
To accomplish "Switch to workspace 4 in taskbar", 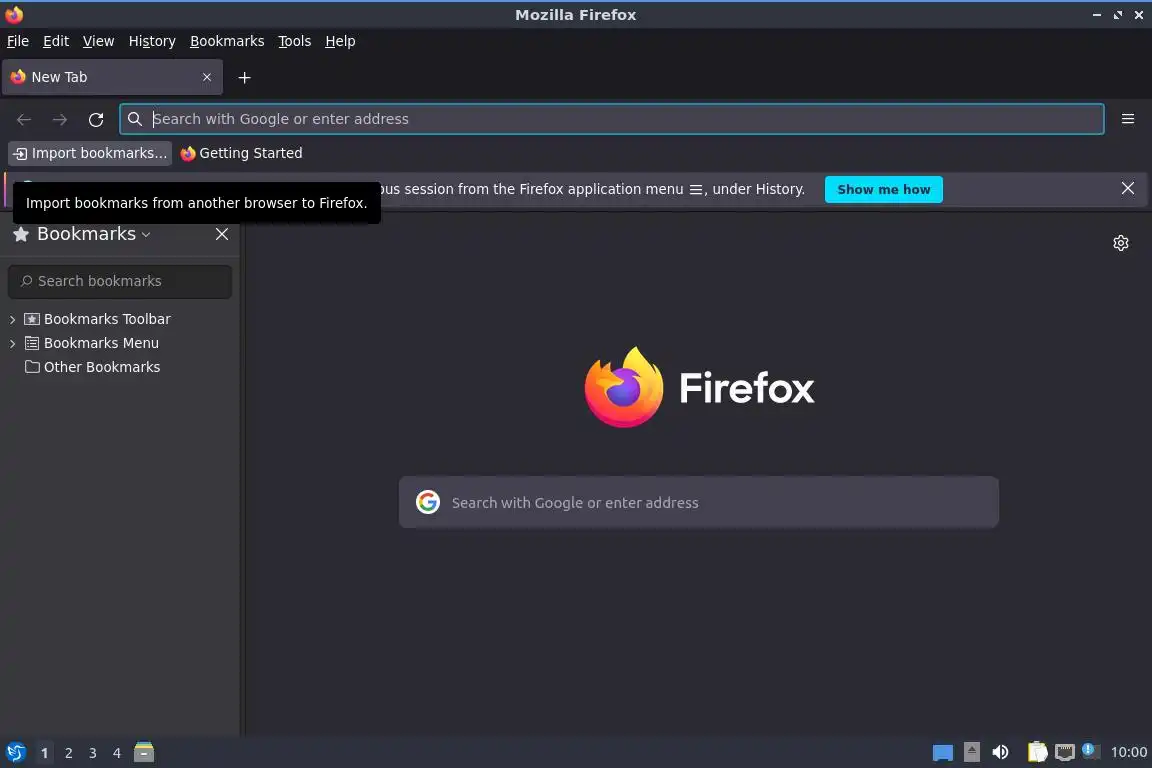I will 117,753.
